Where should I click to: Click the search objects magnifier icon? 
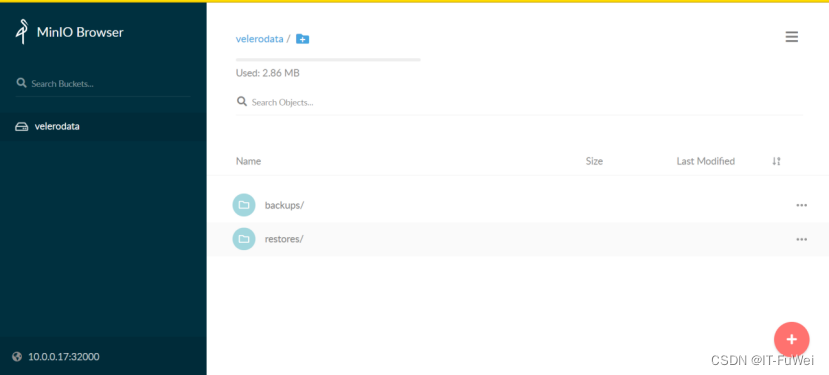pyautogui.click(x=242, y=102)
